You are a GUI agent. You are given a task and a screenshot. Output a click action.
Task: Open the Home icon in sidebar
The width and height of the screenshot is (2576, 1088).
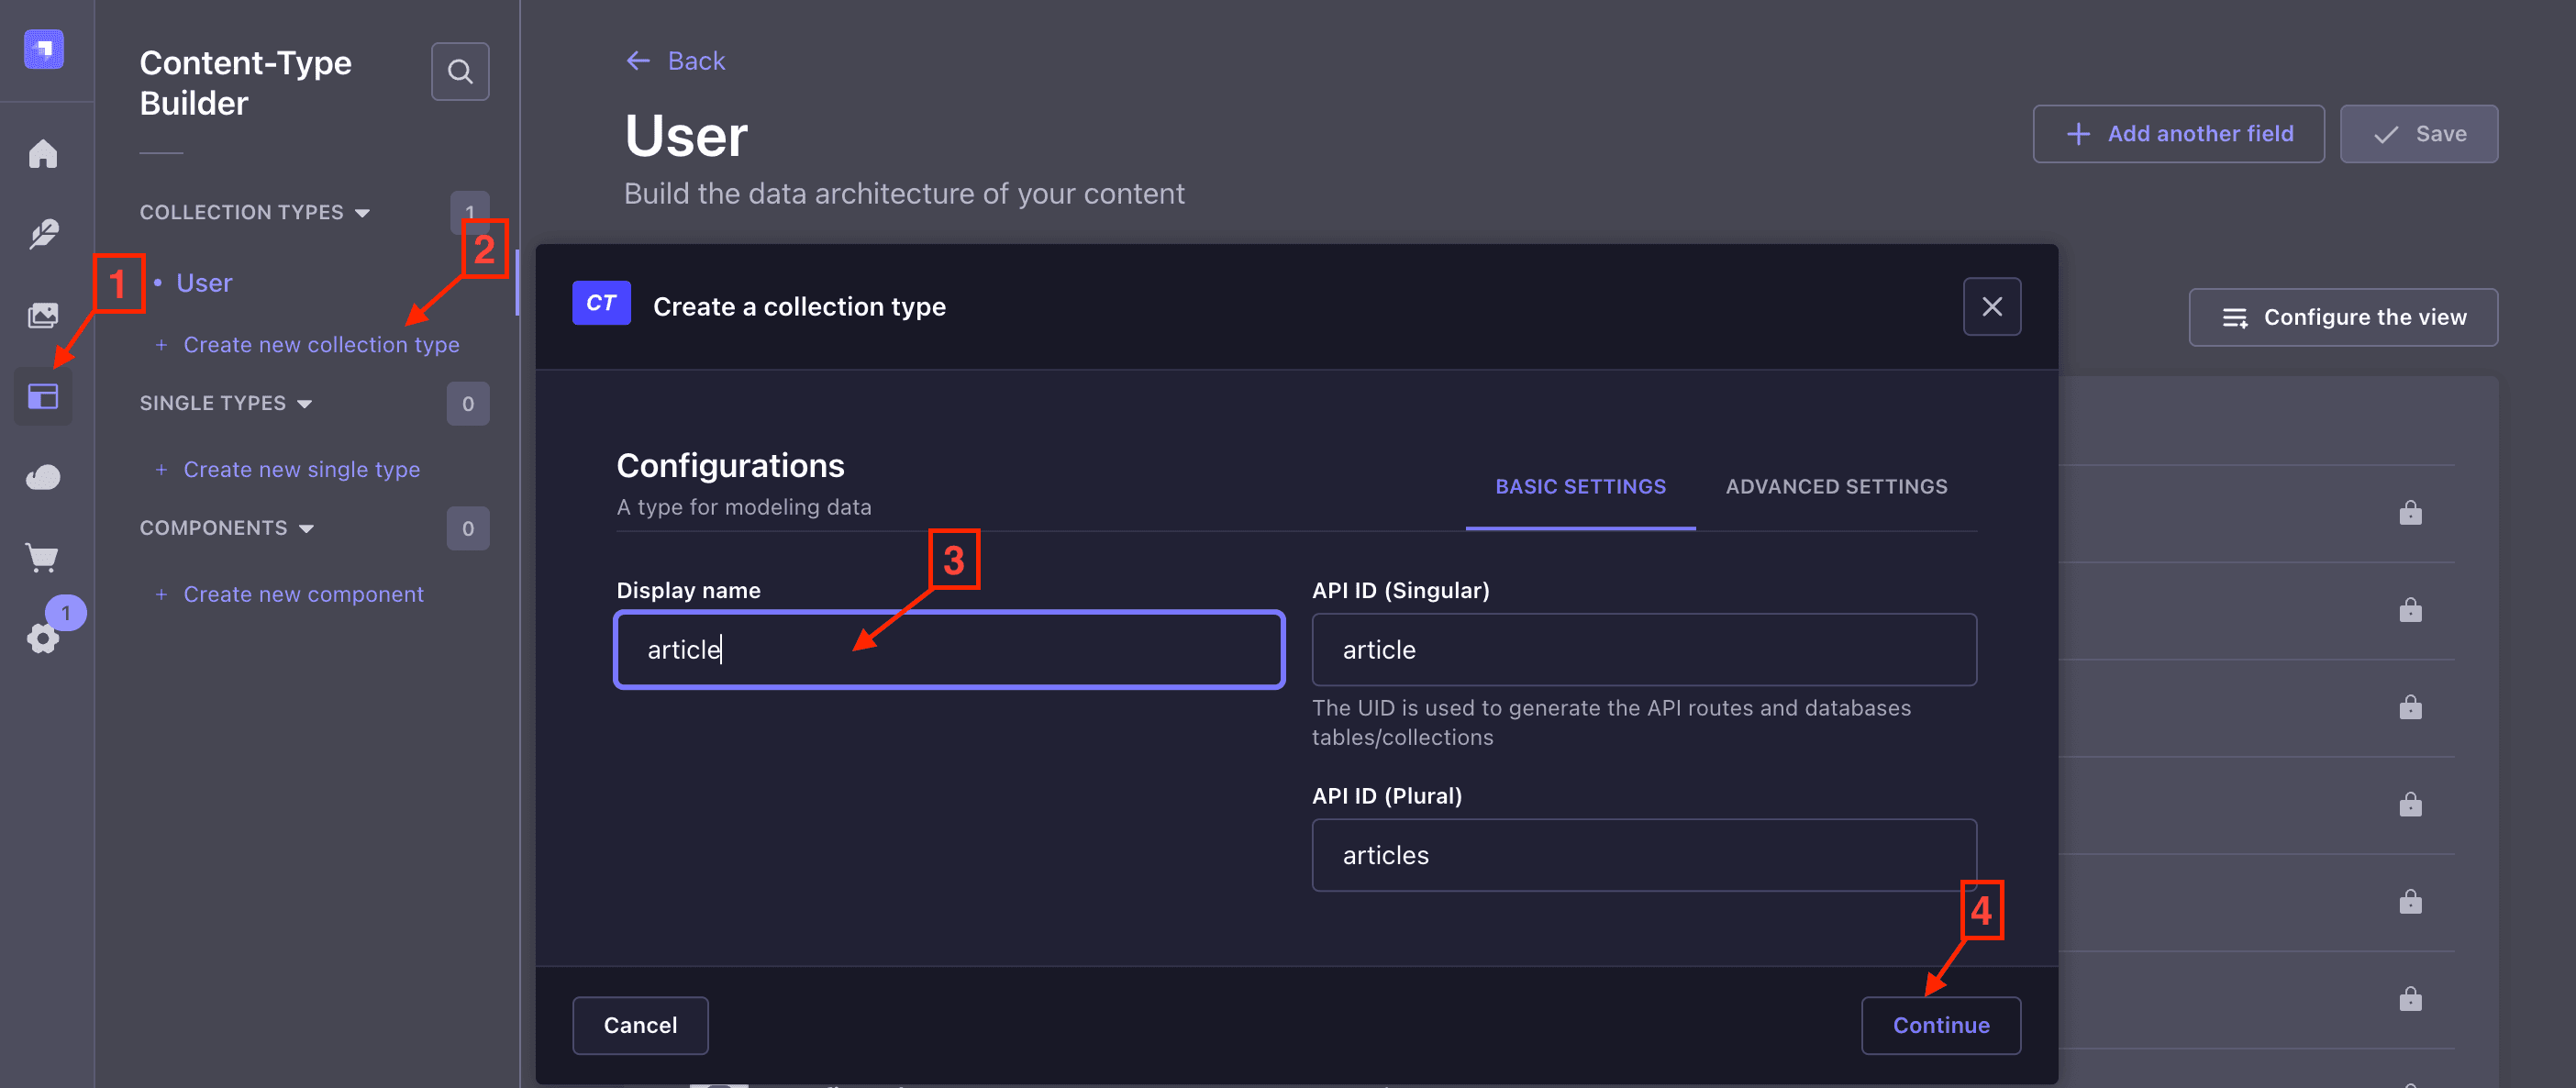tap(43, 153)
